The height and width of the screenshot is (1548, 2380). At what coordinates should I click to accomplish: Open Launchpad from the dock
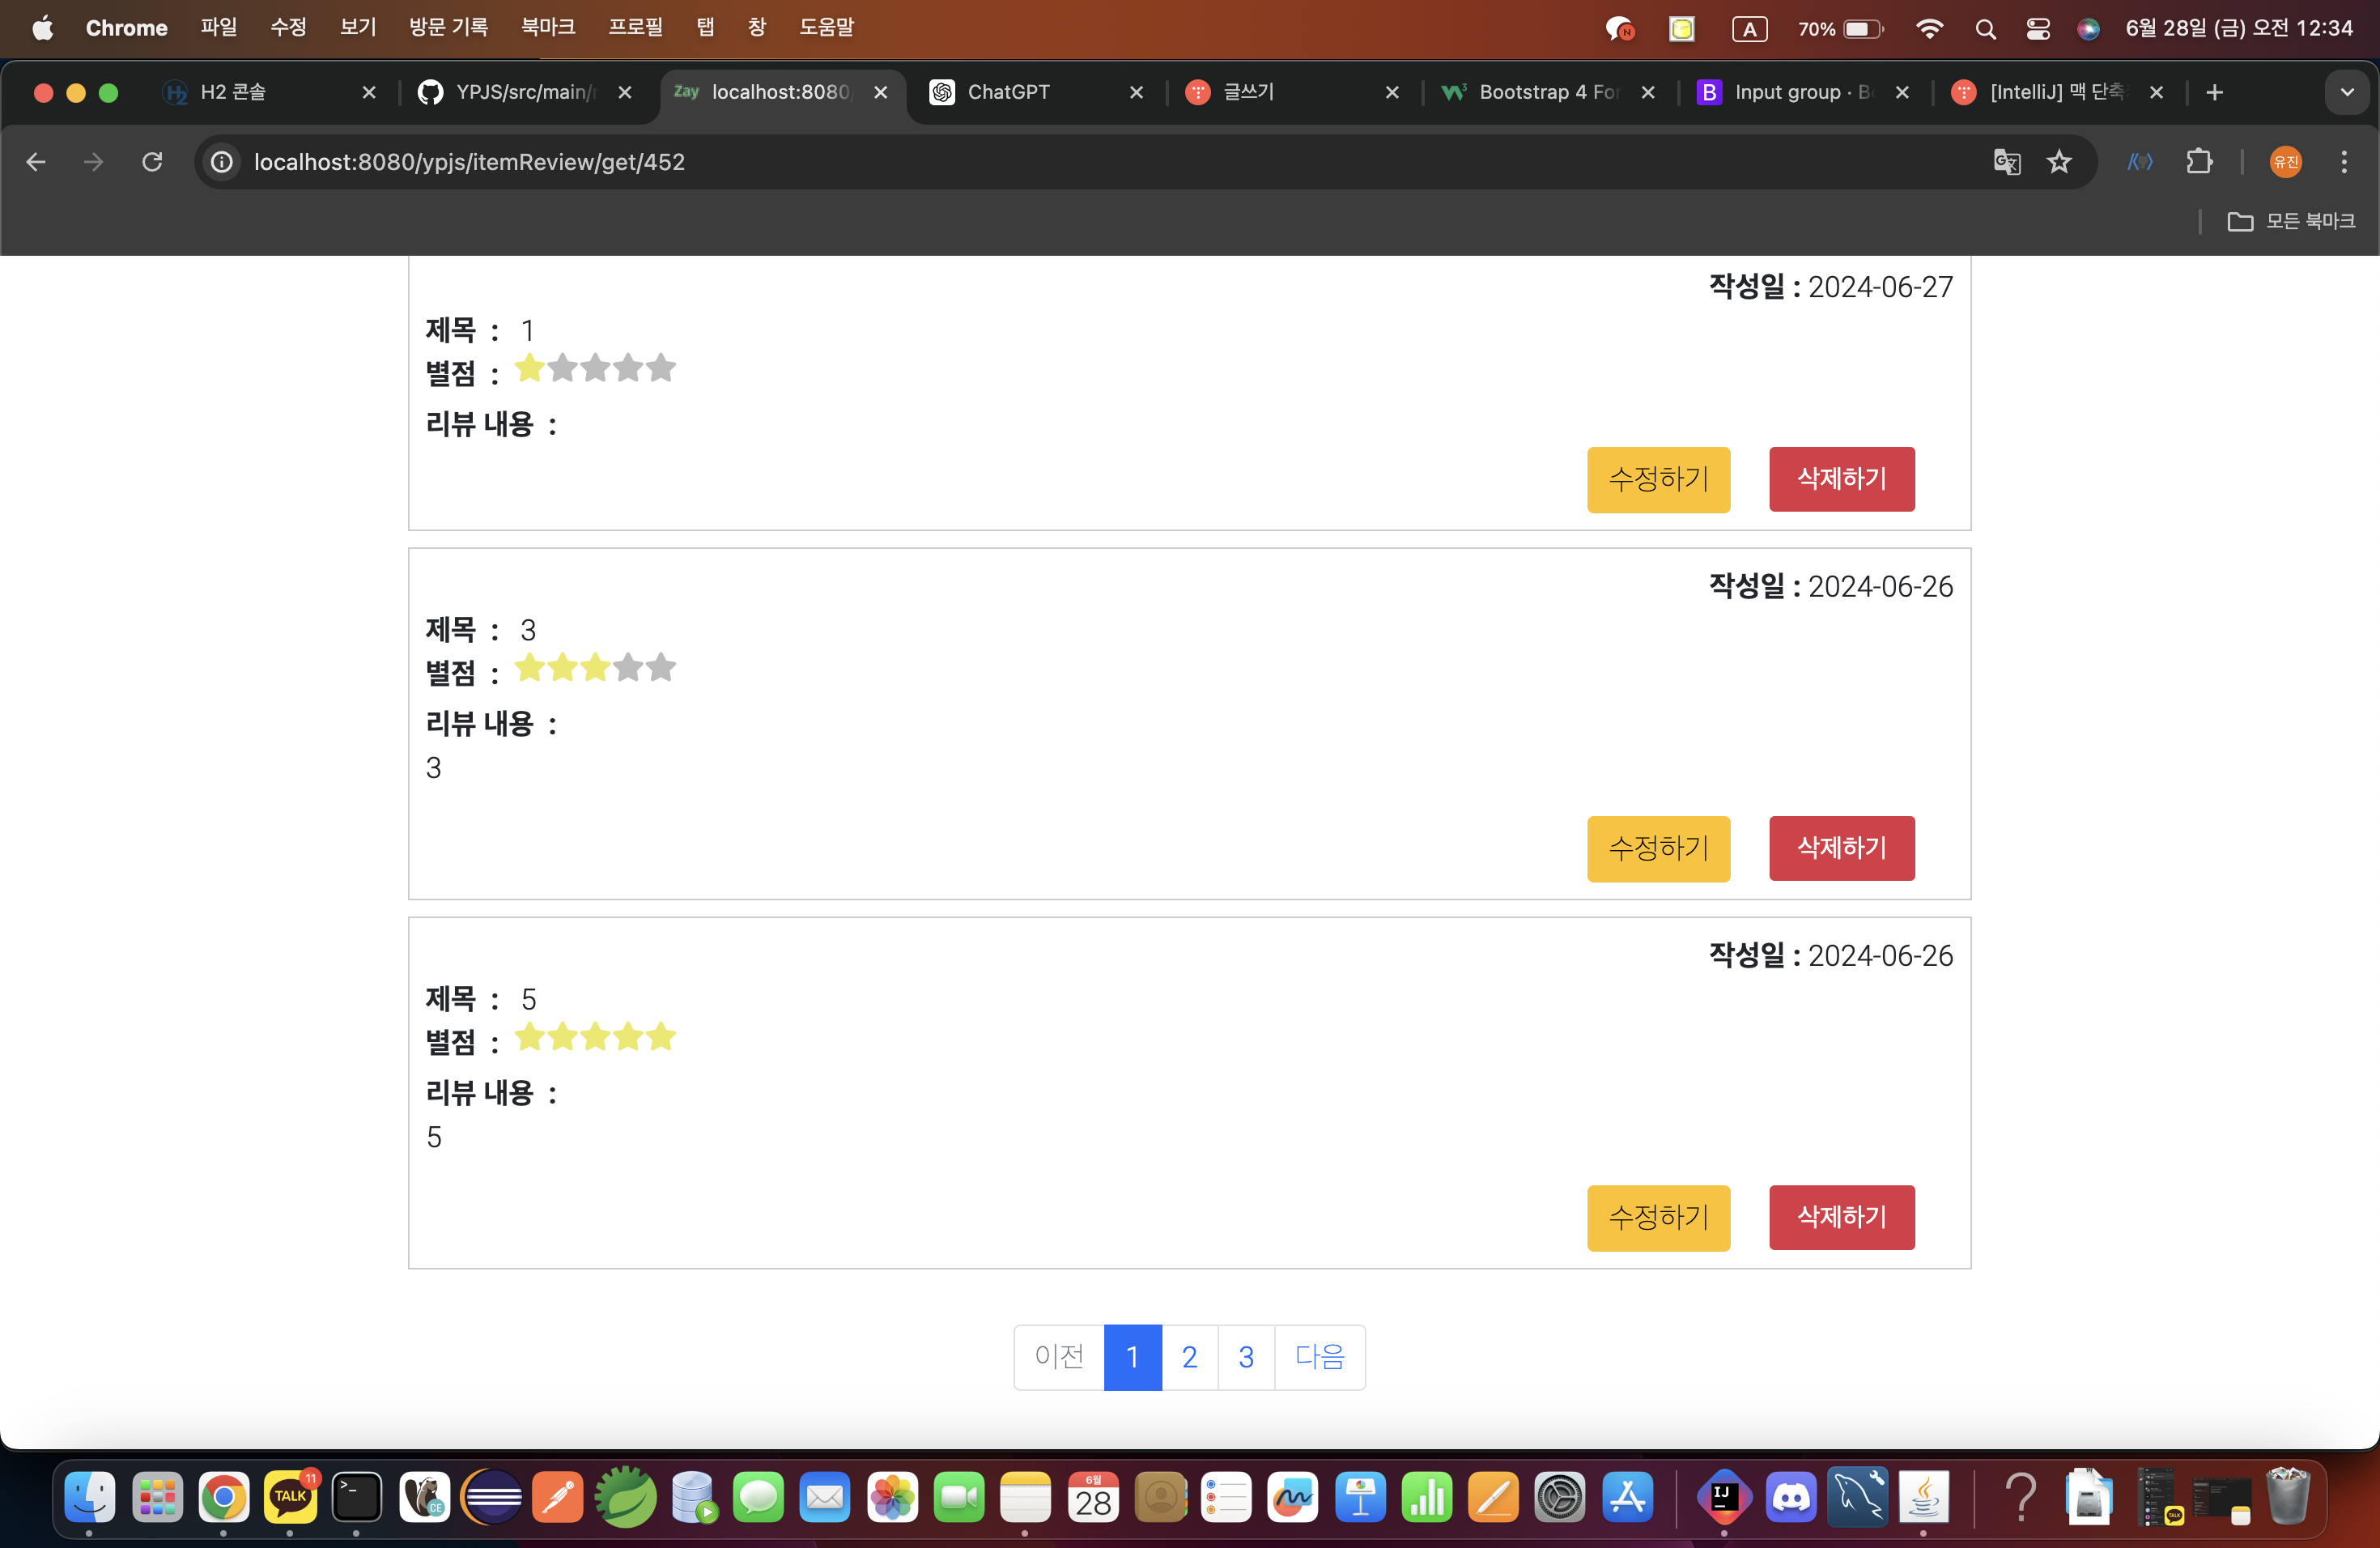click(x=157, y=1497)
